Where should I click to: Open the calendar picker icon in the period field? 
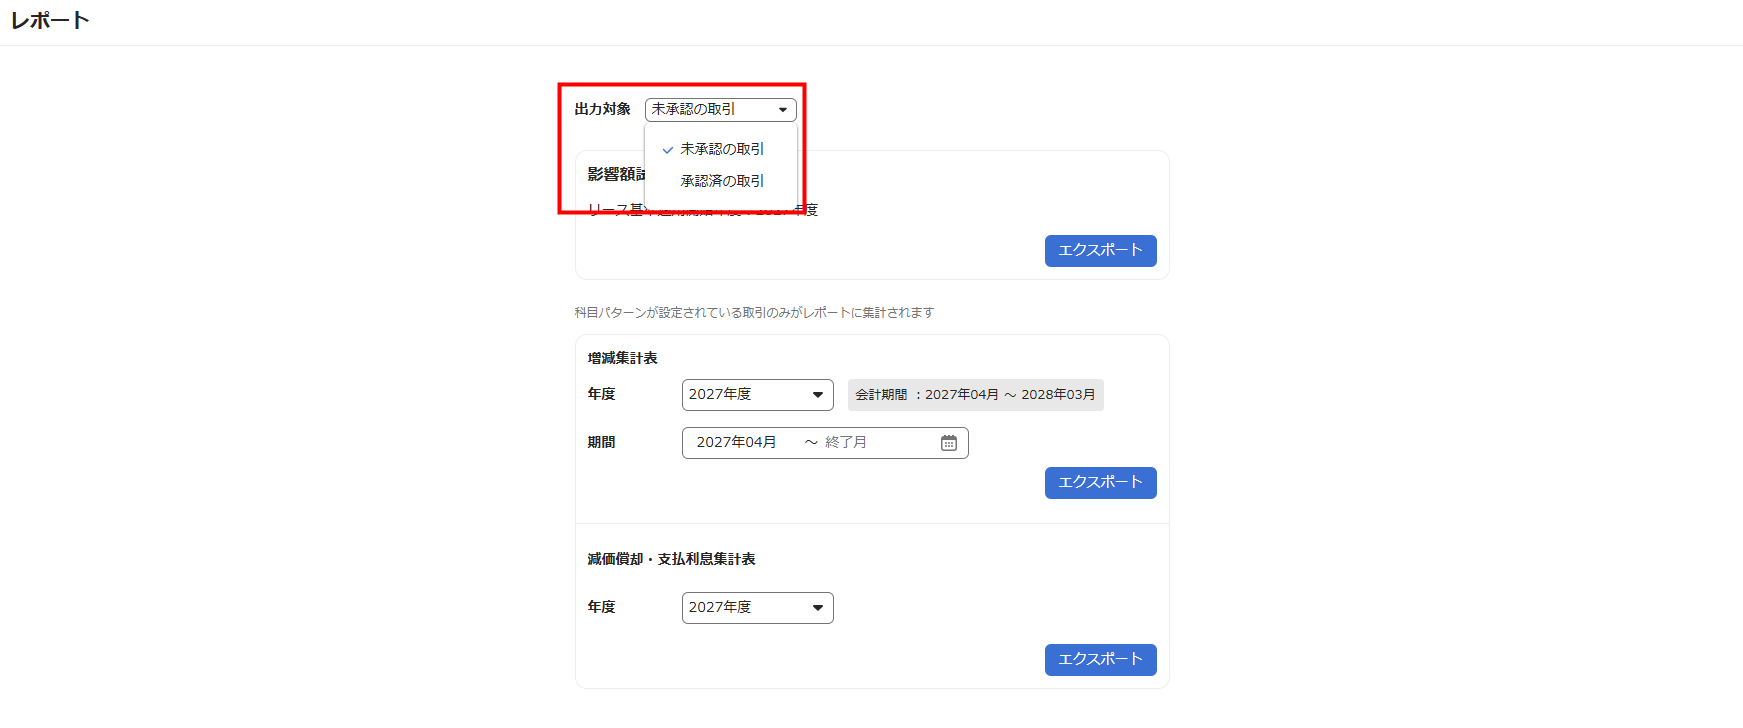[948, 443]
